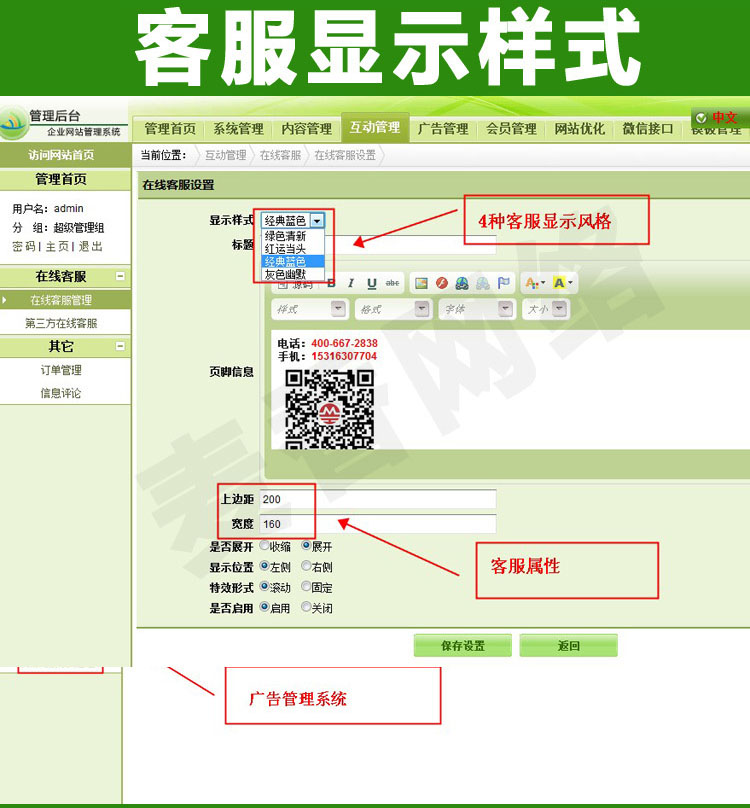Open the 大小 size dropdown

pos(546,309)
